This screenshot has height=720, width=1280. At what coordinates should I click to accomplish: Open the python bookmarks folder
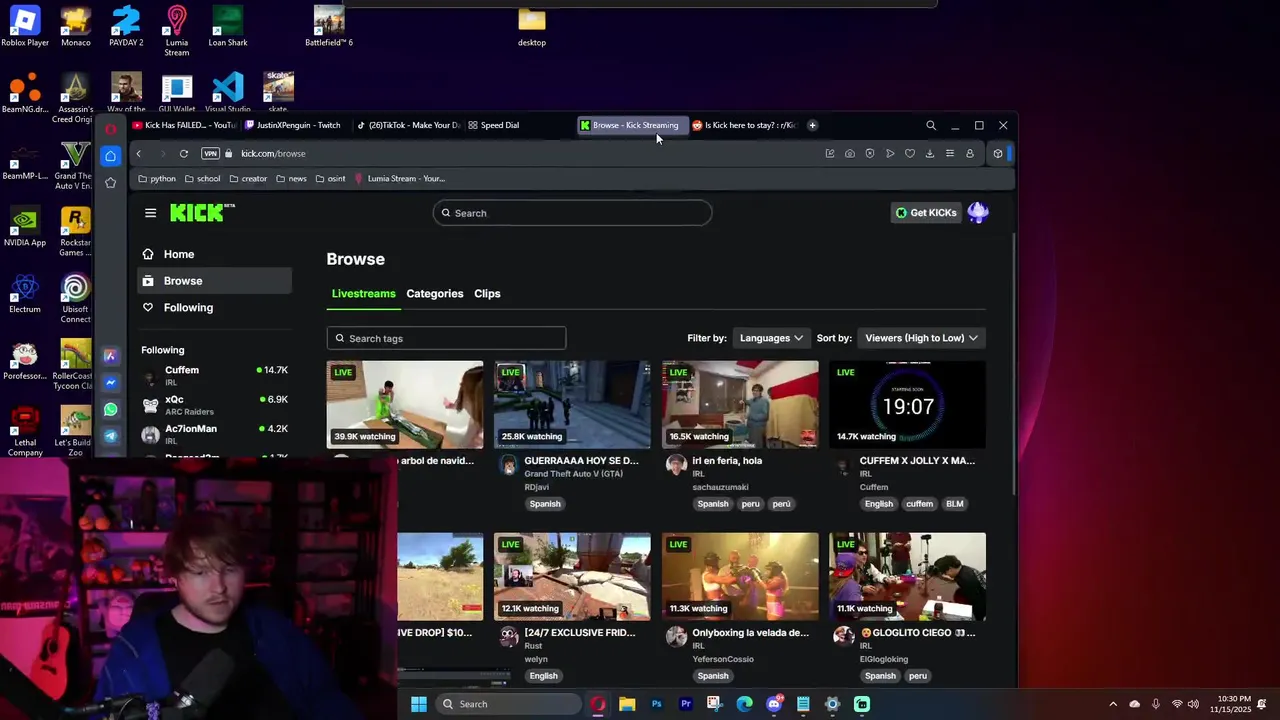157,179
